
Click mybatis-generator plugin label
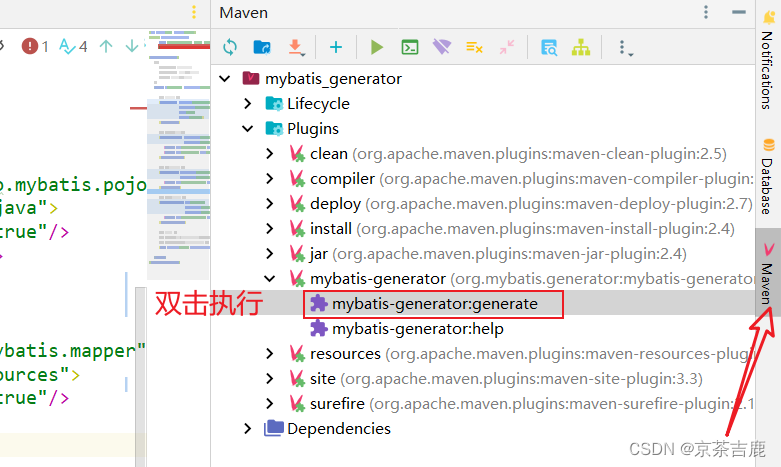tap(378, 279)
